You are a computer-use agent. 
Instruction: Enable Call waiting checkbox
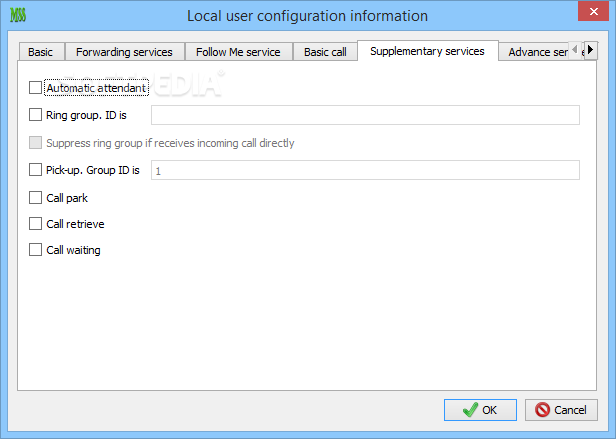pyautogui.click(x=37, y=250)
